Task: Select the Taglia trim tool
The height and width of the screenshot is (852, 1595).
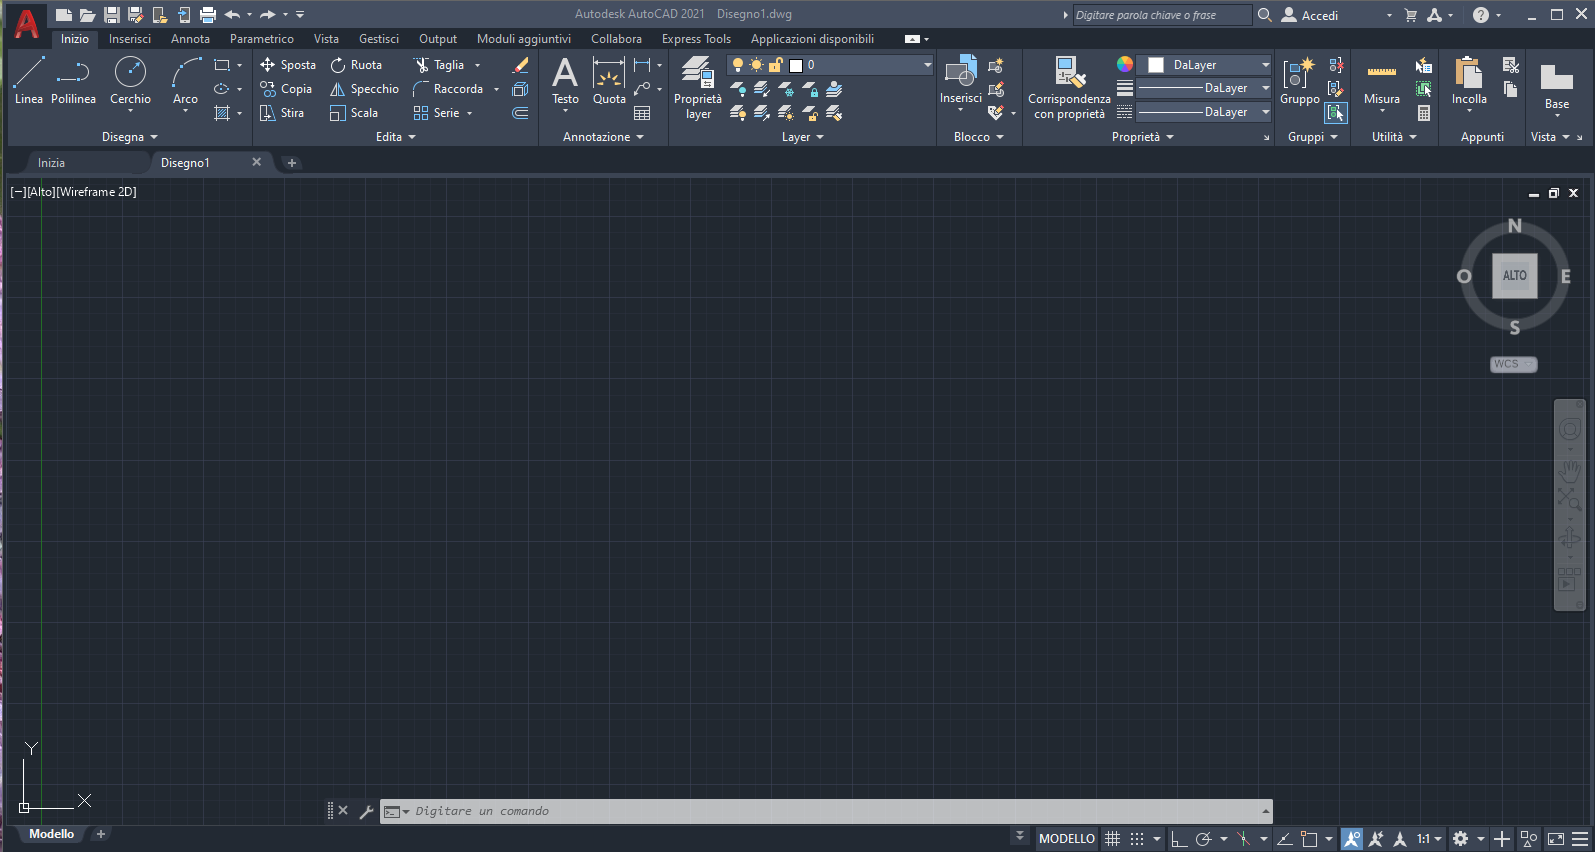Action: [439, 65]
